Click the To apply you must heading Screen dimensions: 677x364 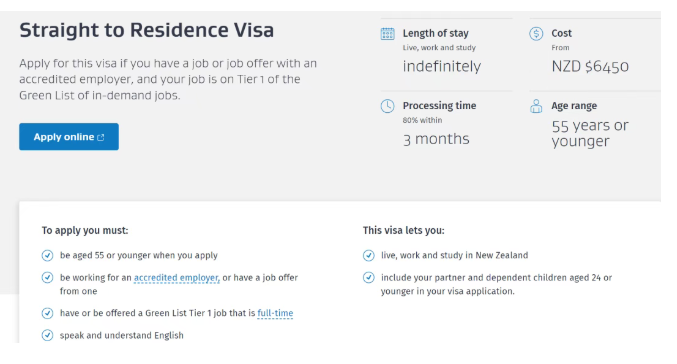85,231
